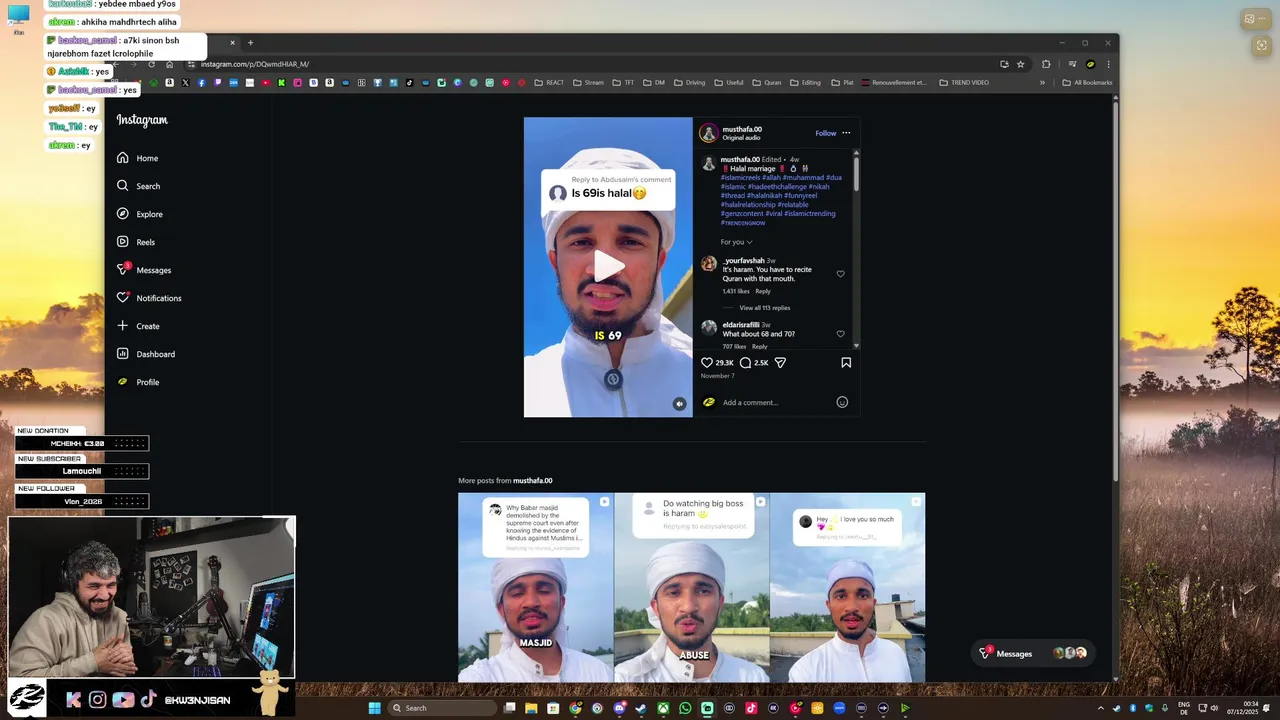Open Reels in Instagram sidebar

[136, 242]
